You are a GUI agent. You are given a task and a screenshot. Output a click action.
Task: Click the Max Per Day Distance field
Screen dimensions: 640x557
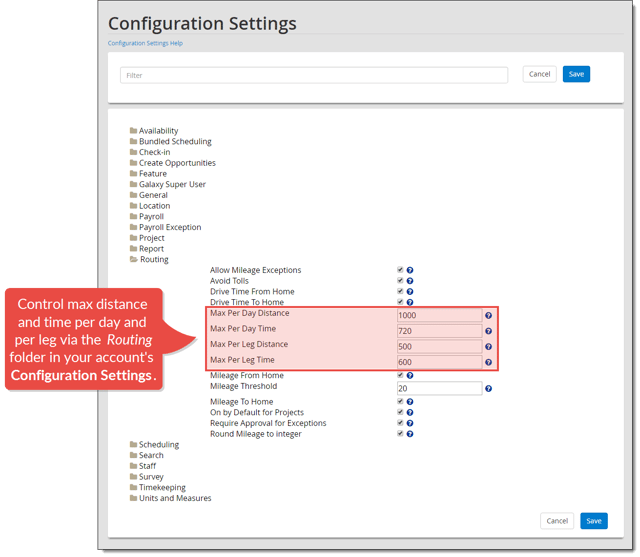(439, 315)
